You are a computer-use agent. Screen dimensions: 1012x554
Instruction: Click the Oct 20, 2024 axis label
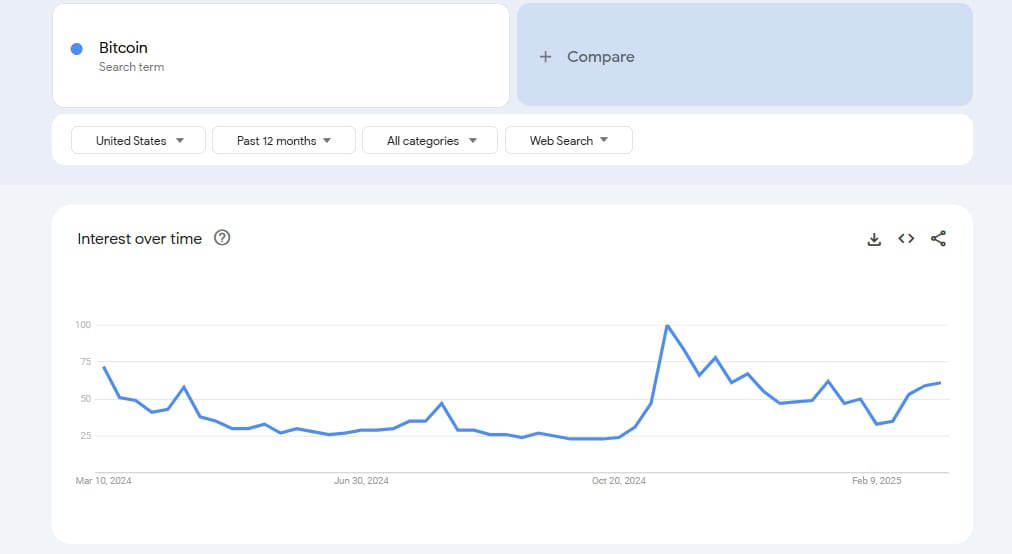coord(619,481)
